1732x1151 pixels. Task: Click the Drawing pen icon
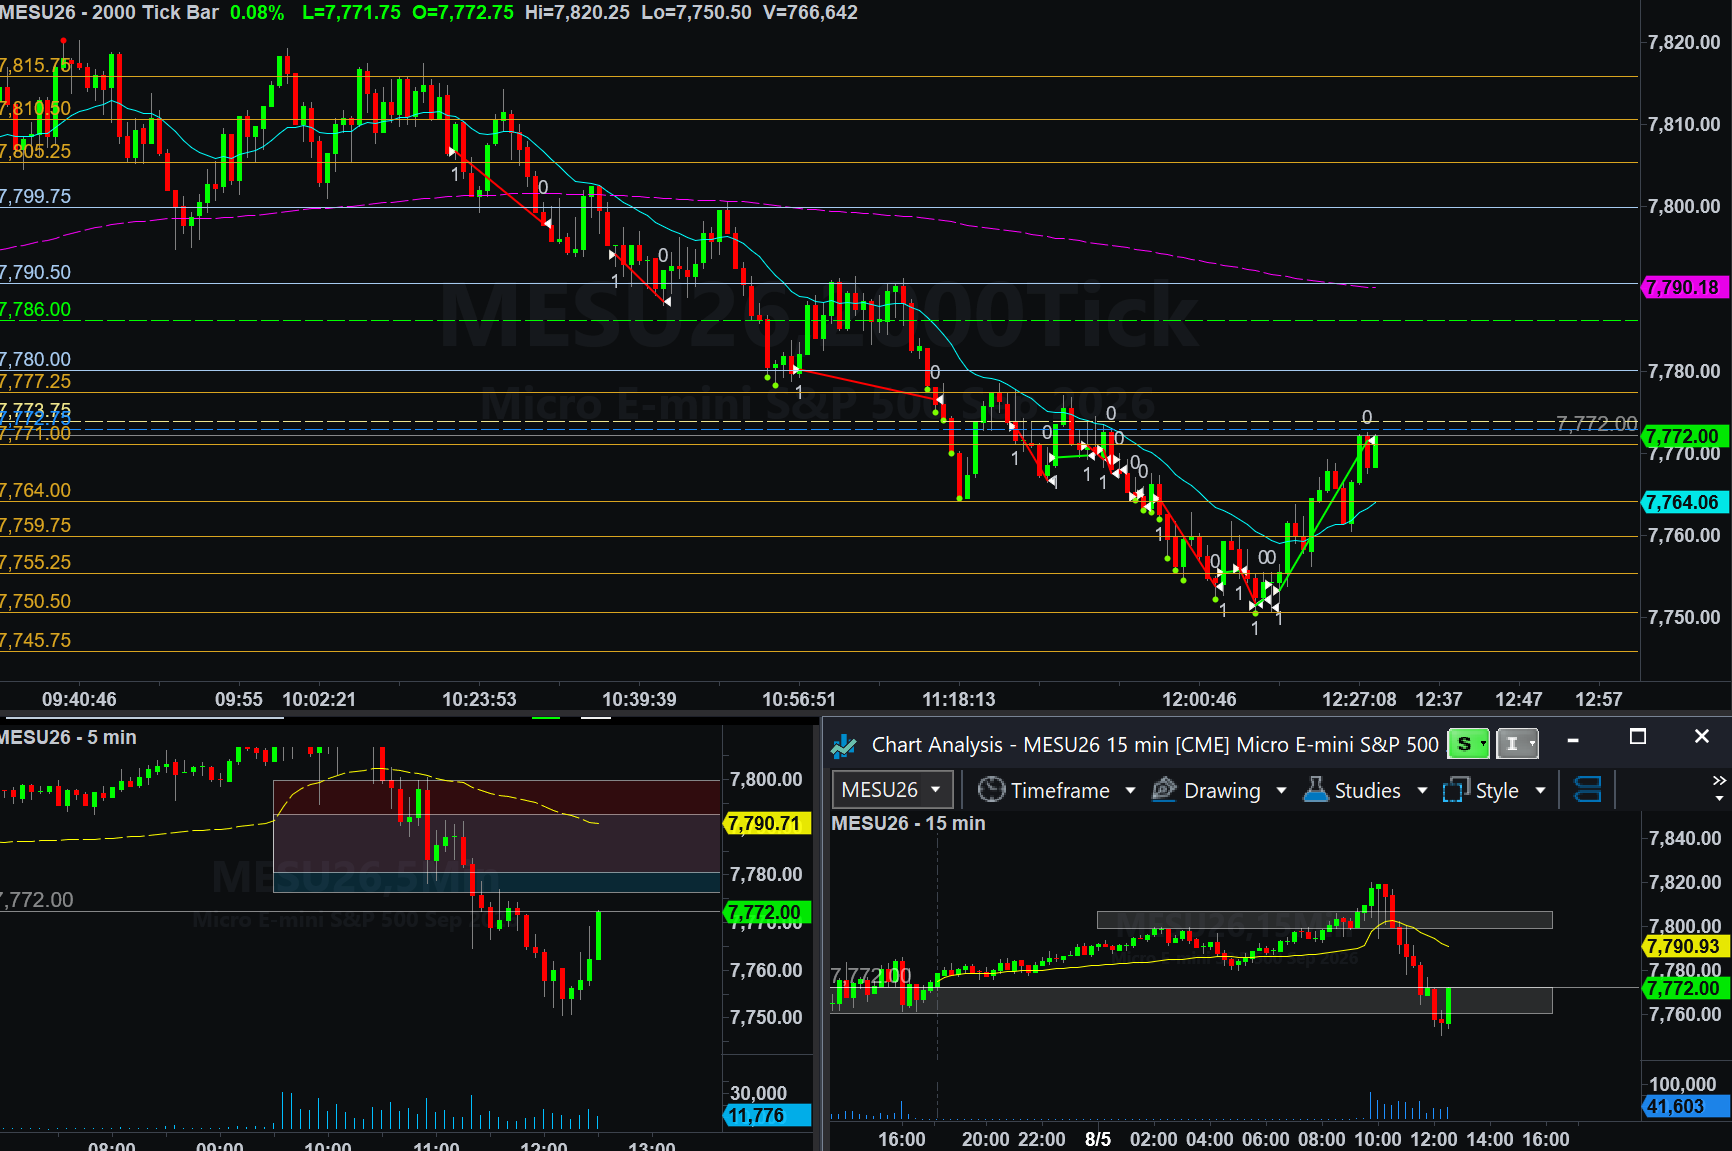click(x=1164, y=790)
